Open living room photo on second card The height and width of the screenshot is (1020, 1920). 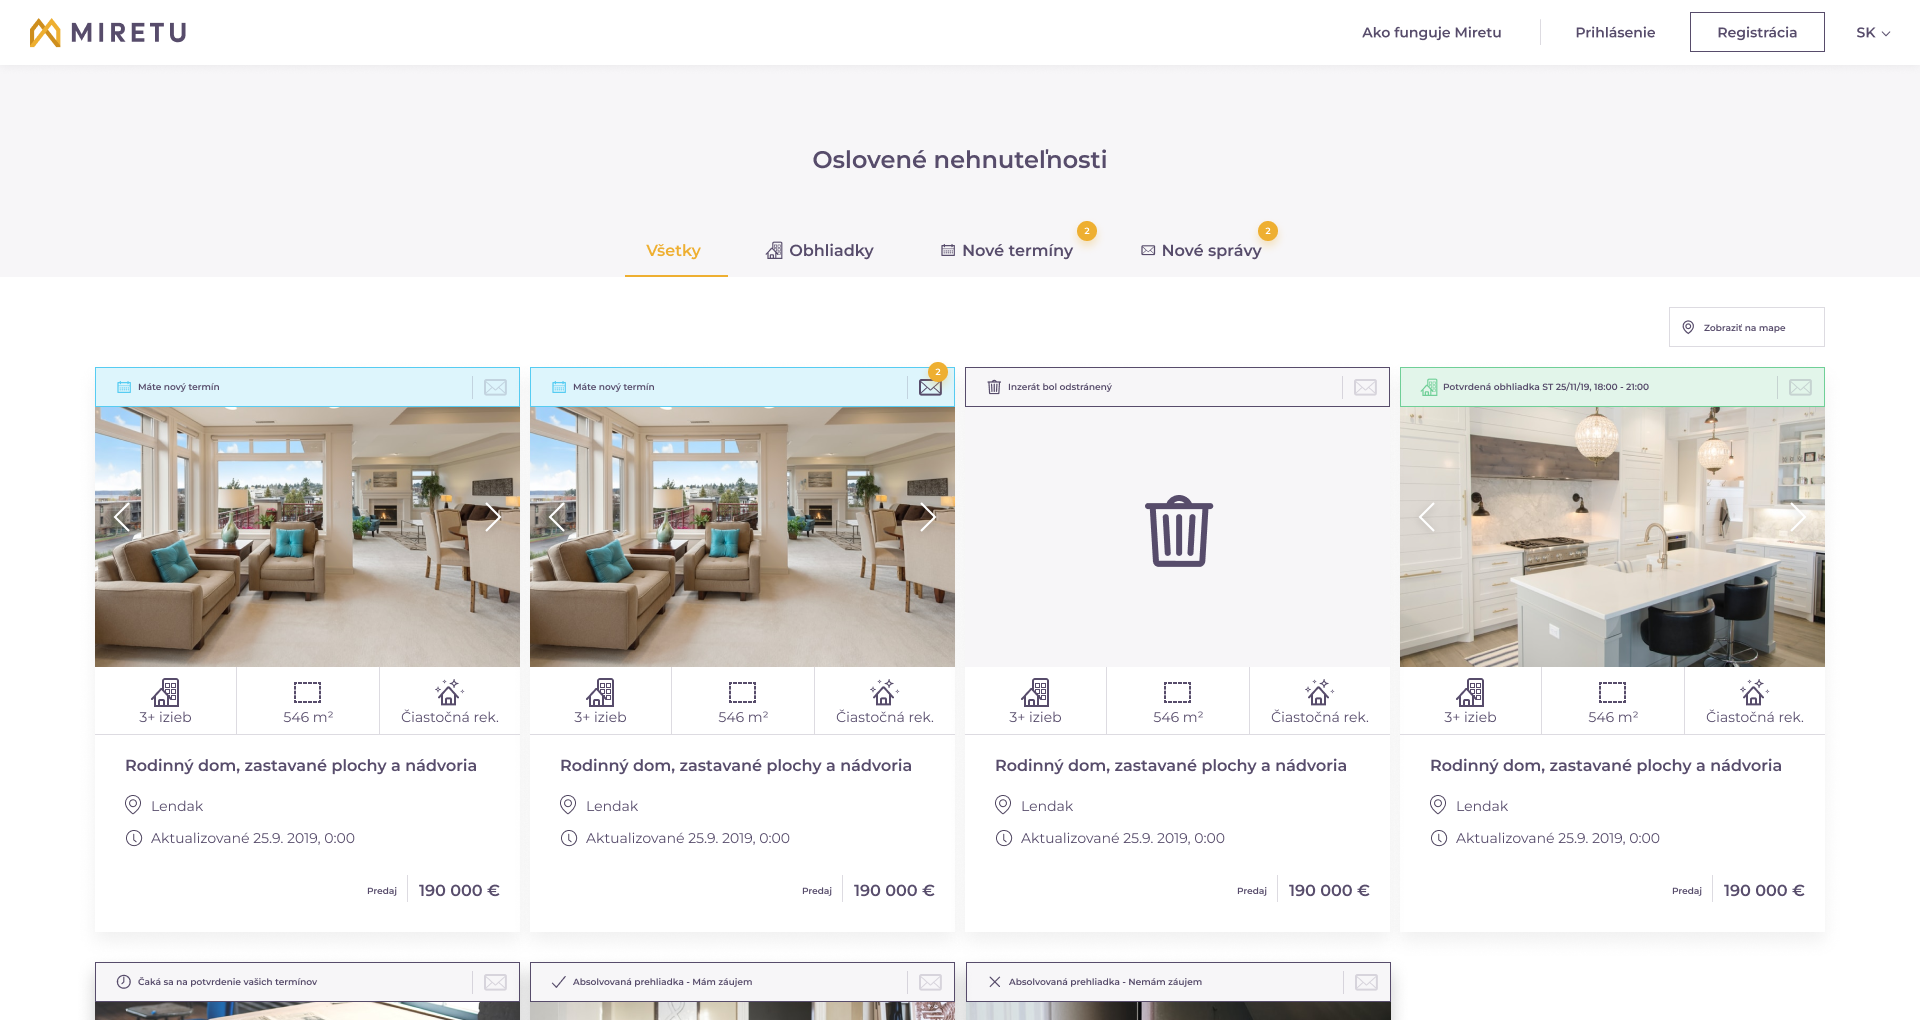click(x=742, y=537)
